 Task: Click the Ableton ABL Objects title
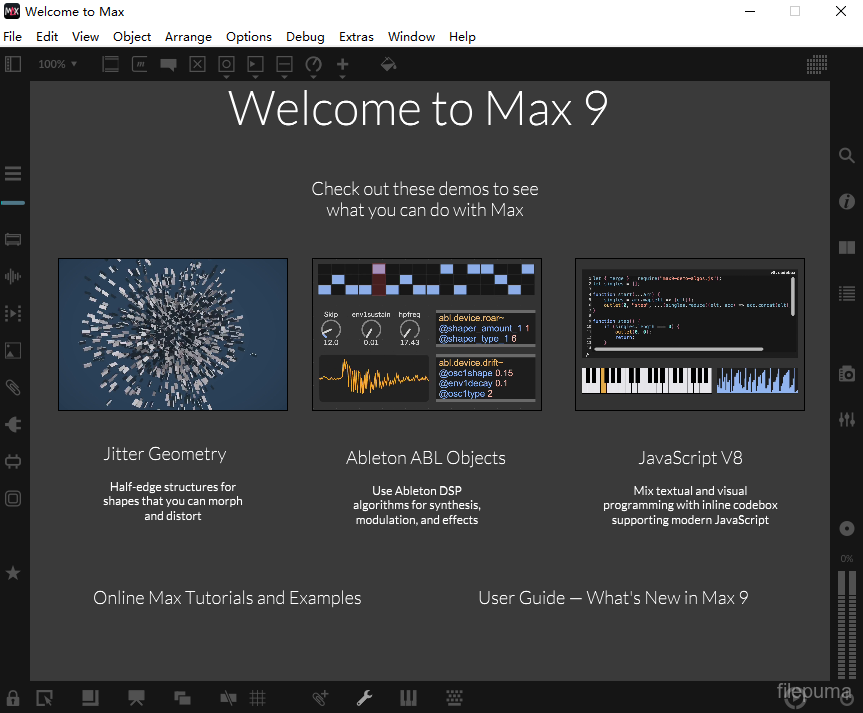pyautogui.click(x=425, y=458)
